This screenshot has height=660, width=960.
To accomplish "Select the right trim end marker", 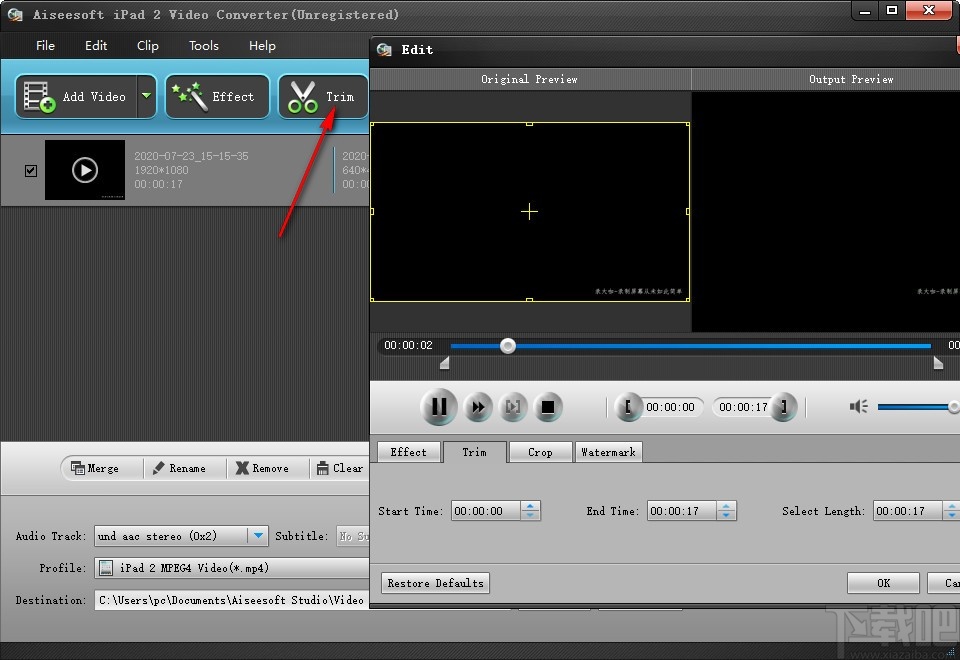I will pyautogui.click(x=938, y=364).
